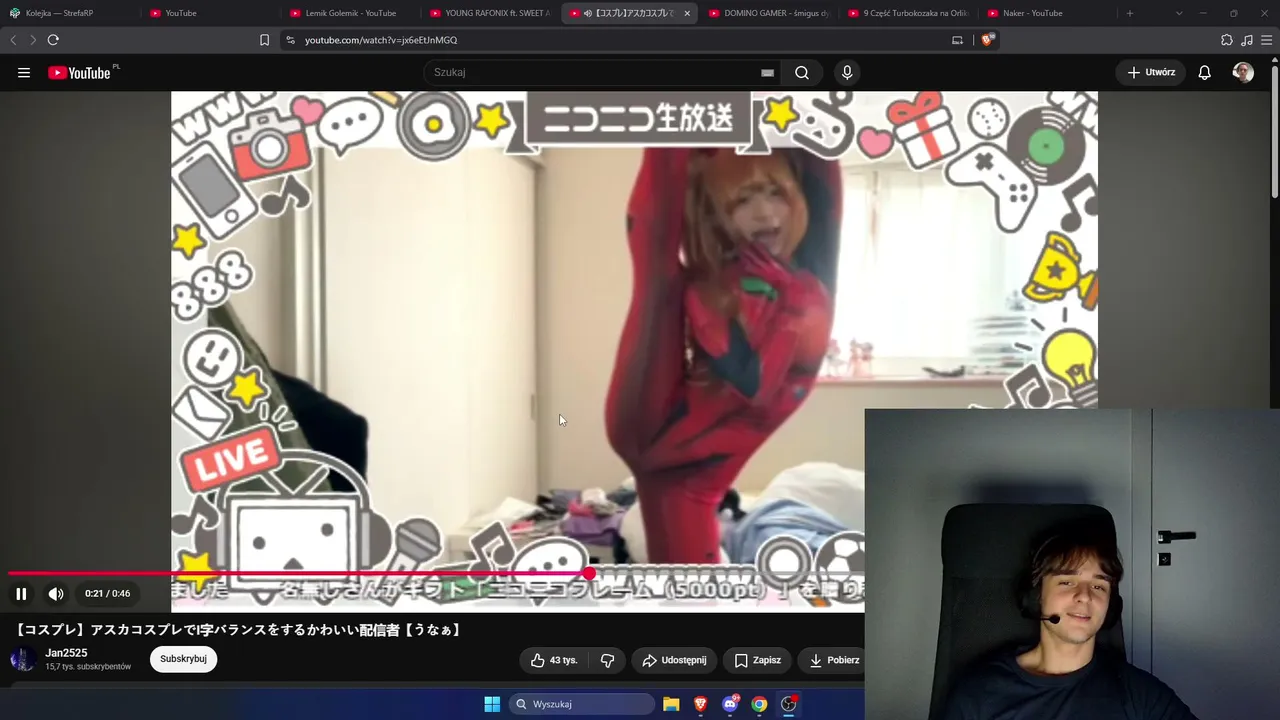Click the Udostępnij share button
The image size is (1280, 720).
[x=674, y=660]
